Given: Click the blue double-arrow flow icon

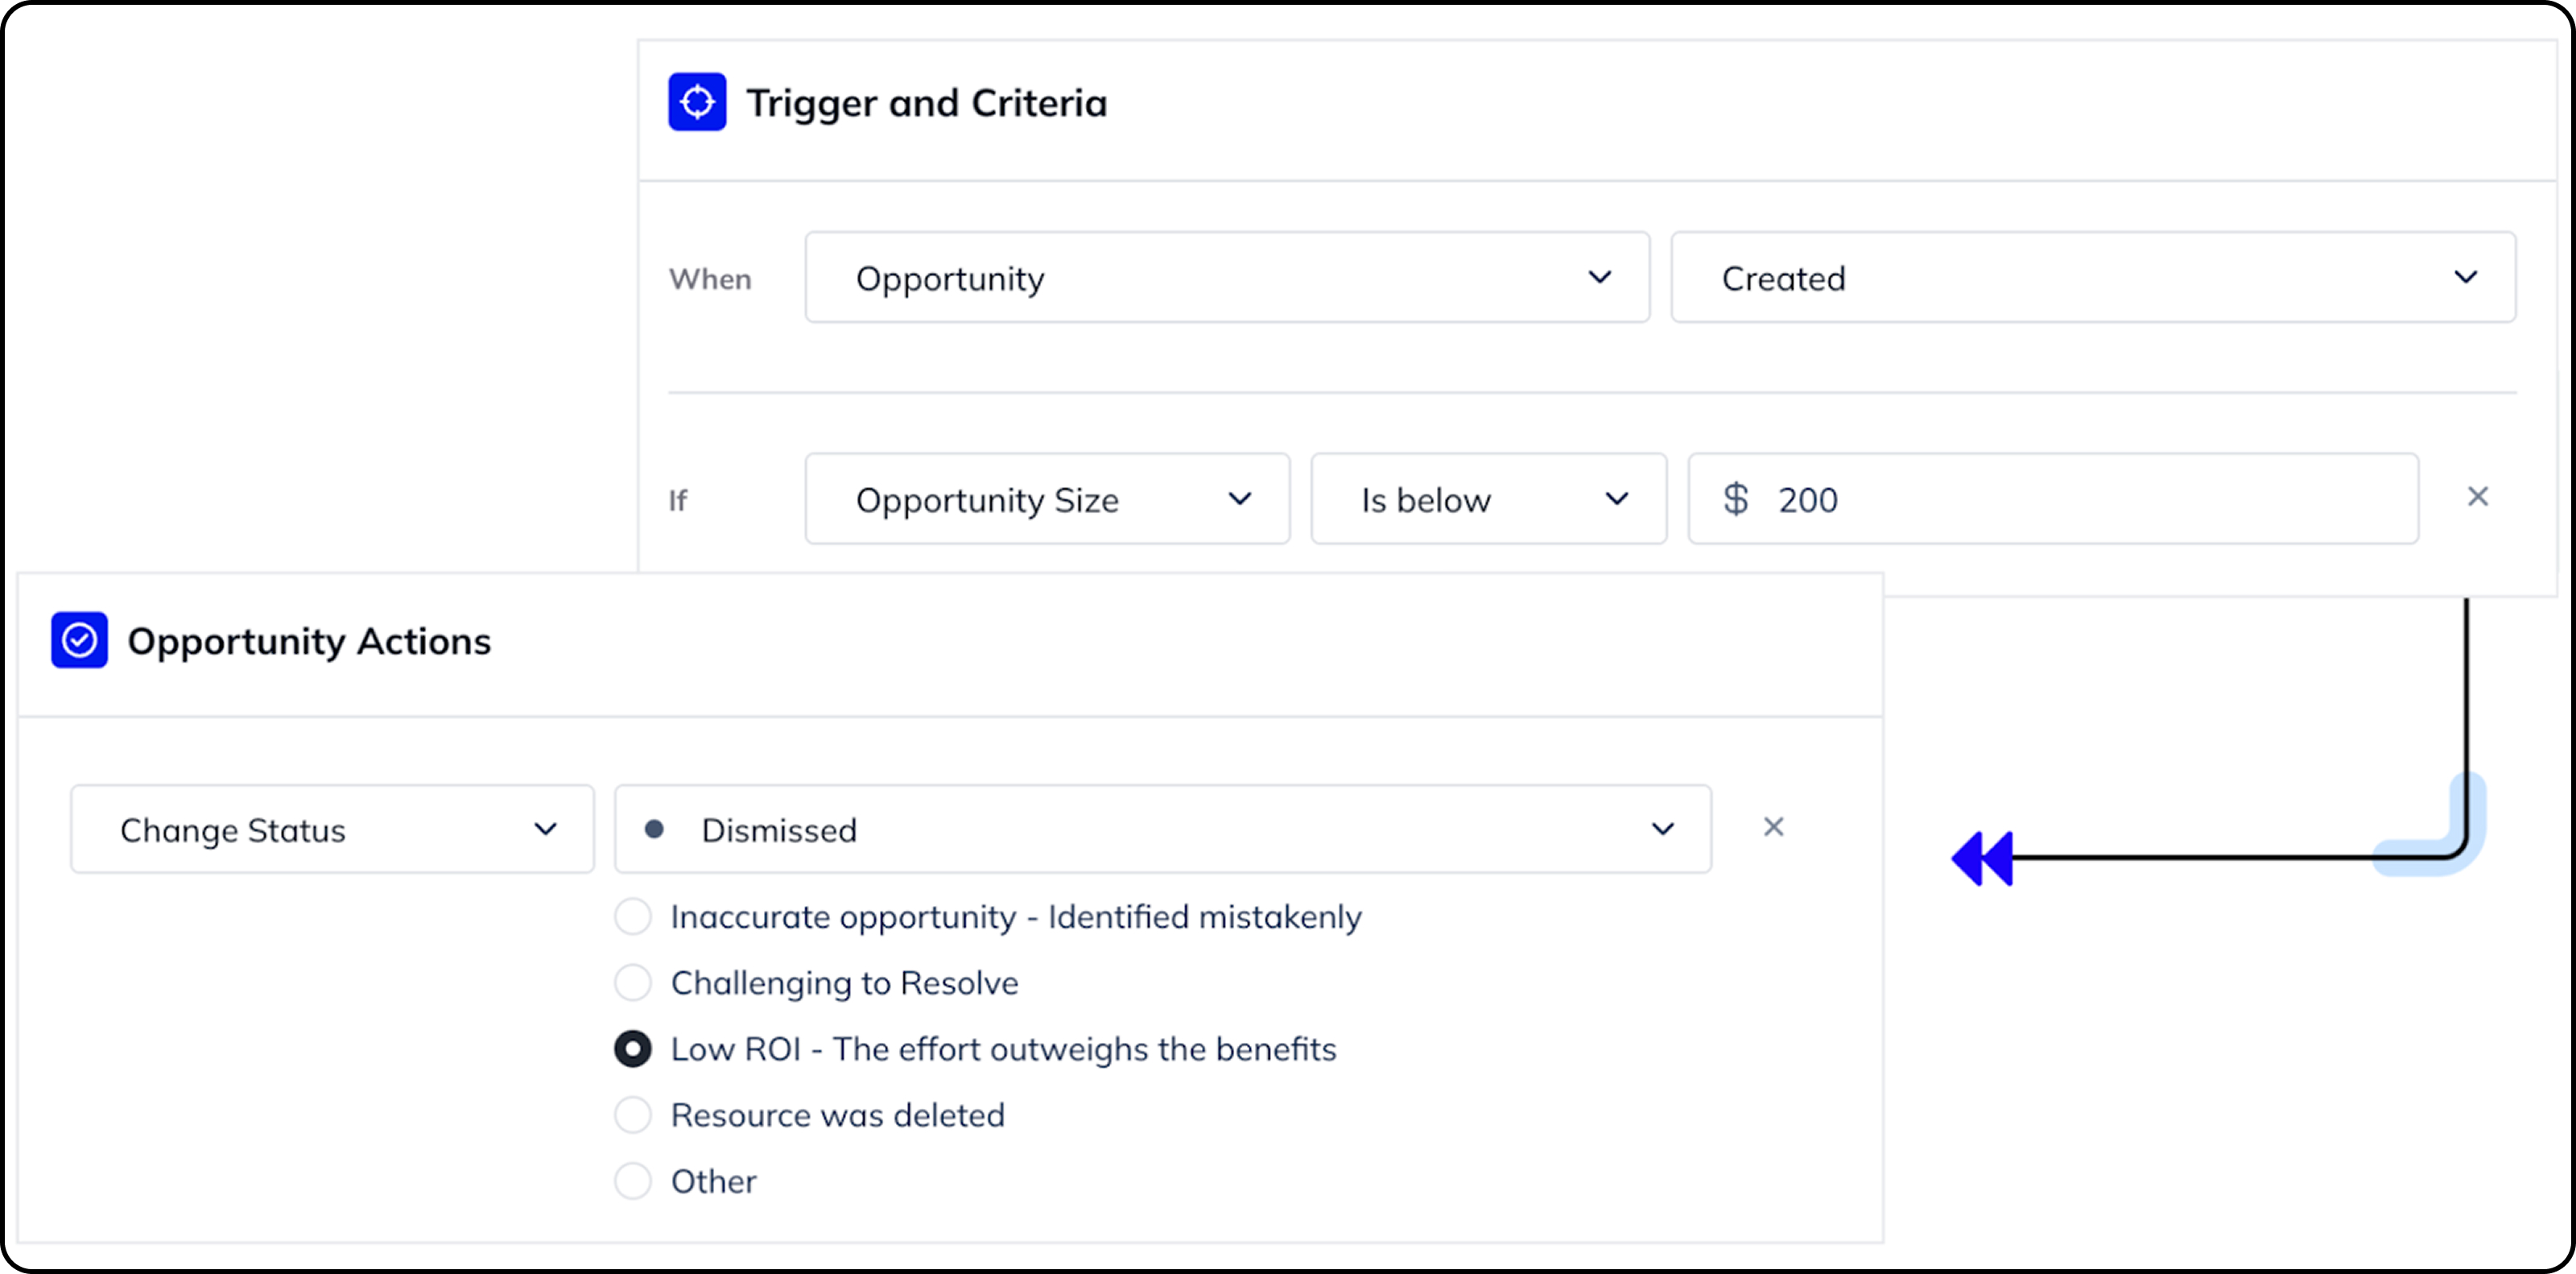Looking at the screenshot, I should click(x=1982, y=858).
